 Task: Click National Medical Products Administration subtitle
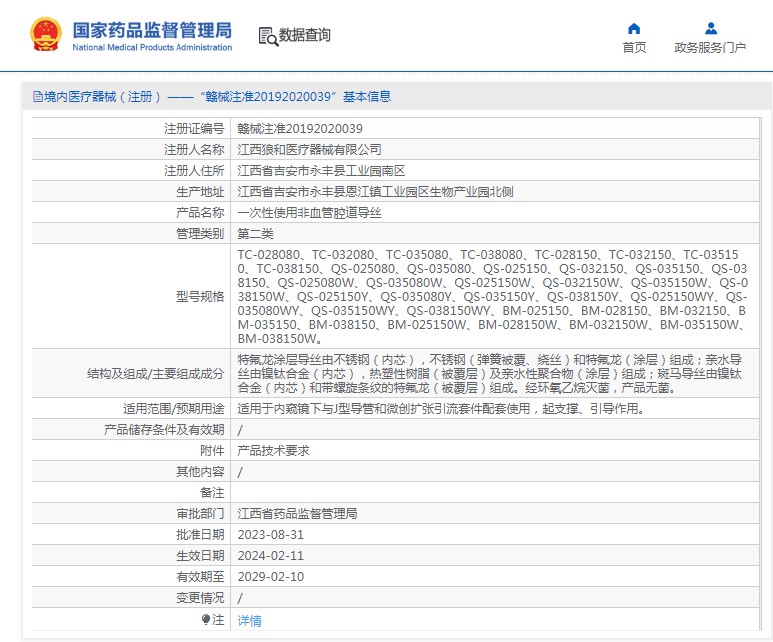click(x=152, y=47)
